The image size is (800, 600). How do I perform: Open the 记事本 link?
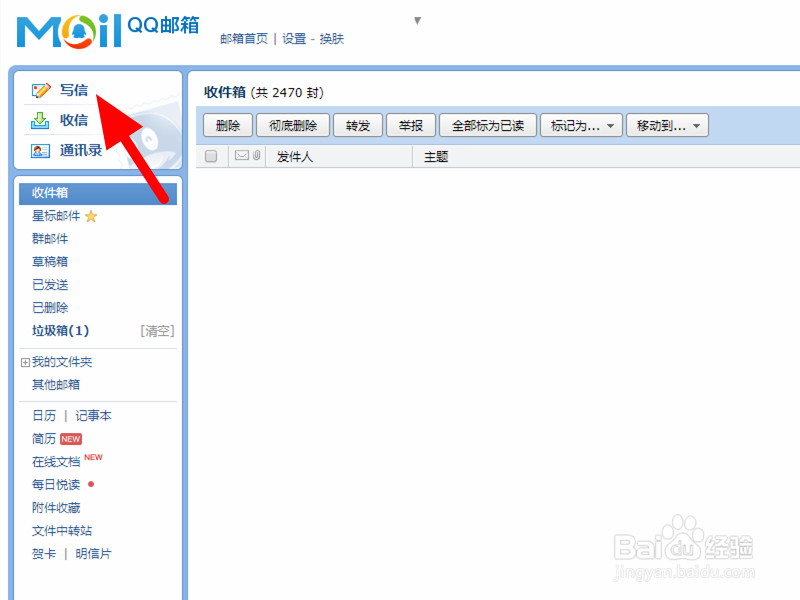coord(93,416)
